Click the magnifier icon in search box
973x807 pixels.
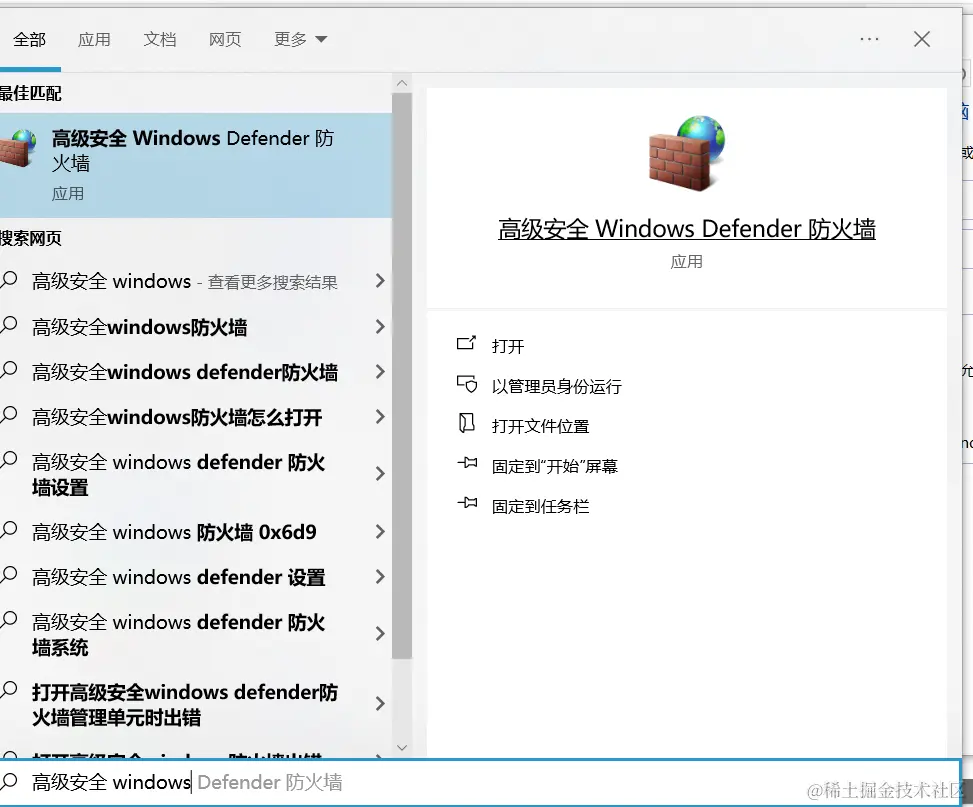pos(9,780)
